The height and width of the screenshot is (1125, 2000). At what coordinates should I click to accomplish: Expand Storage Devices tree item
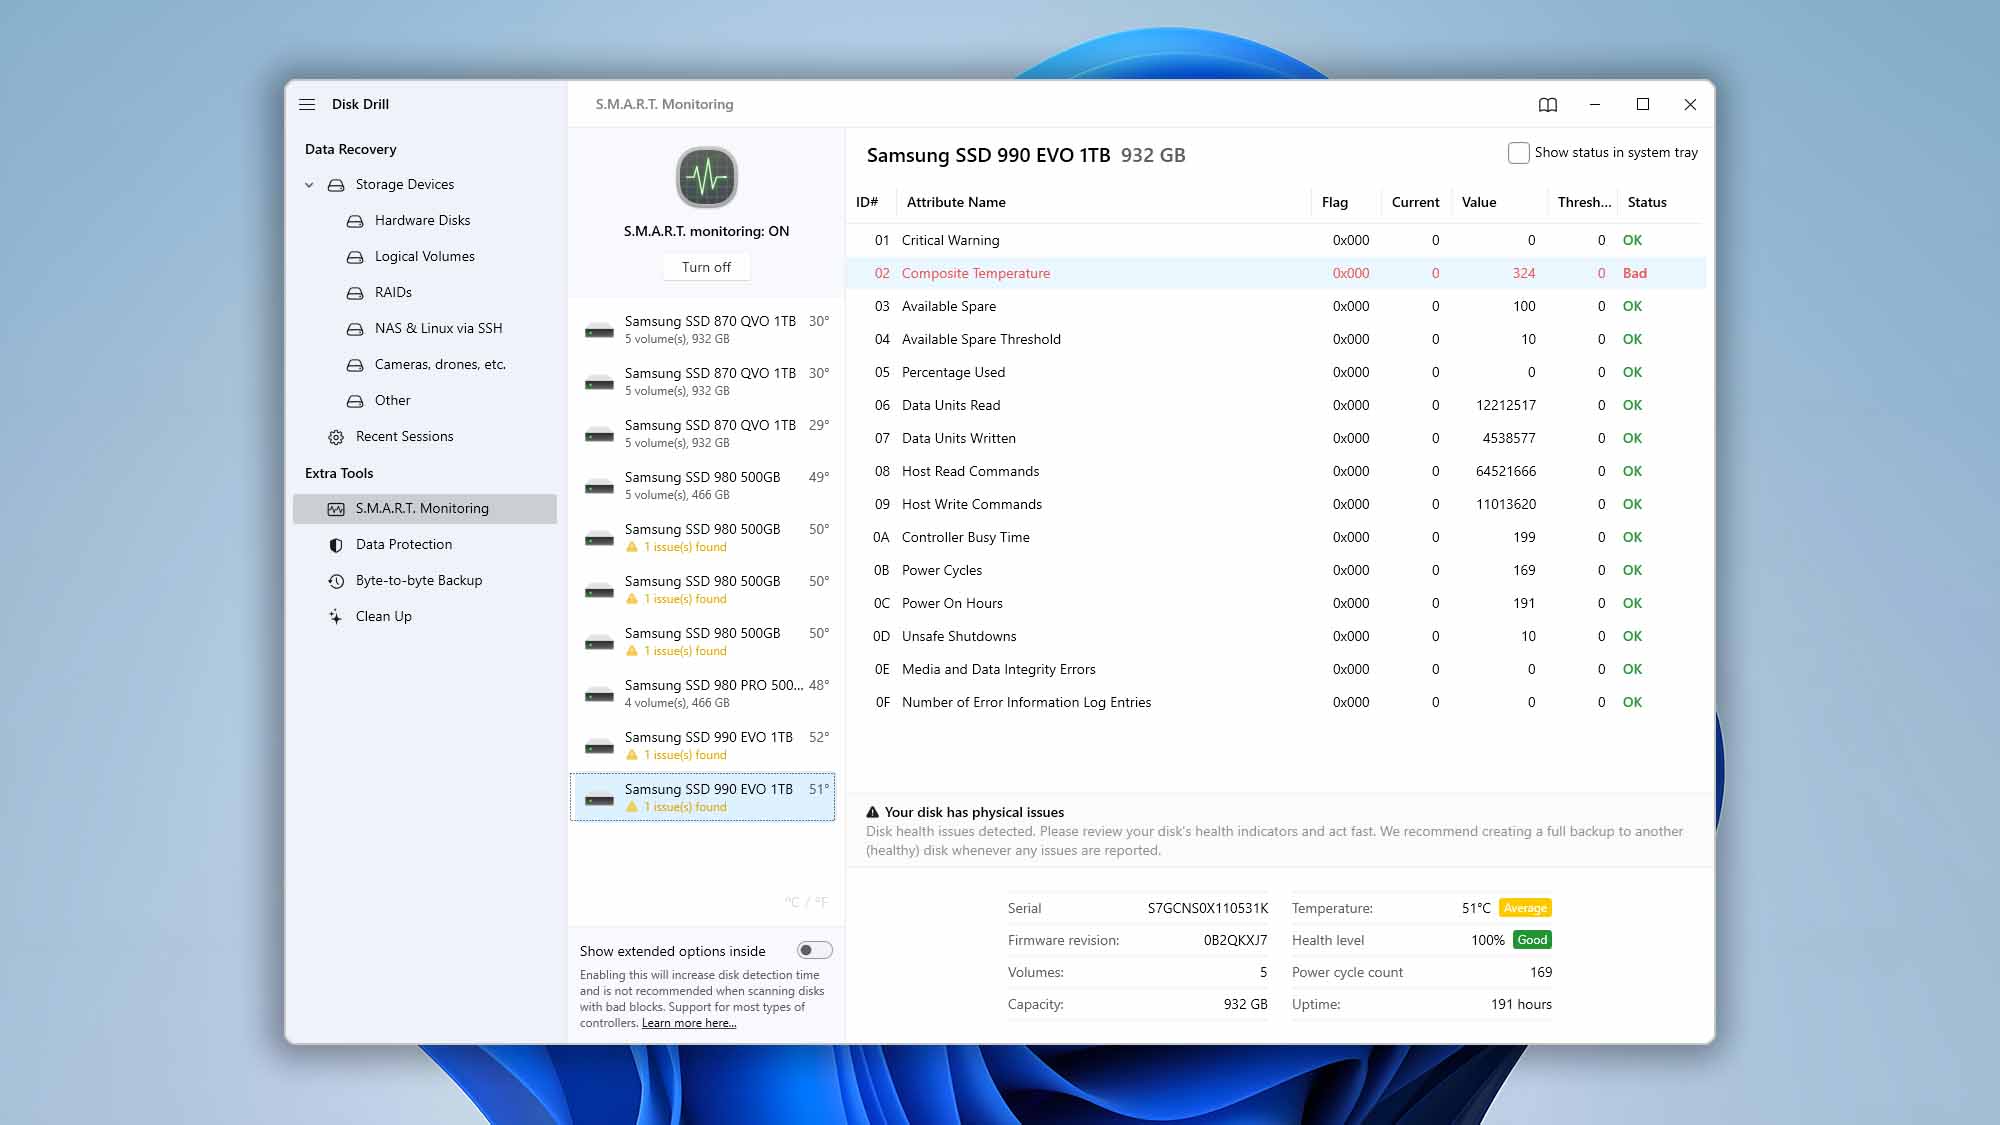[309, 184]
